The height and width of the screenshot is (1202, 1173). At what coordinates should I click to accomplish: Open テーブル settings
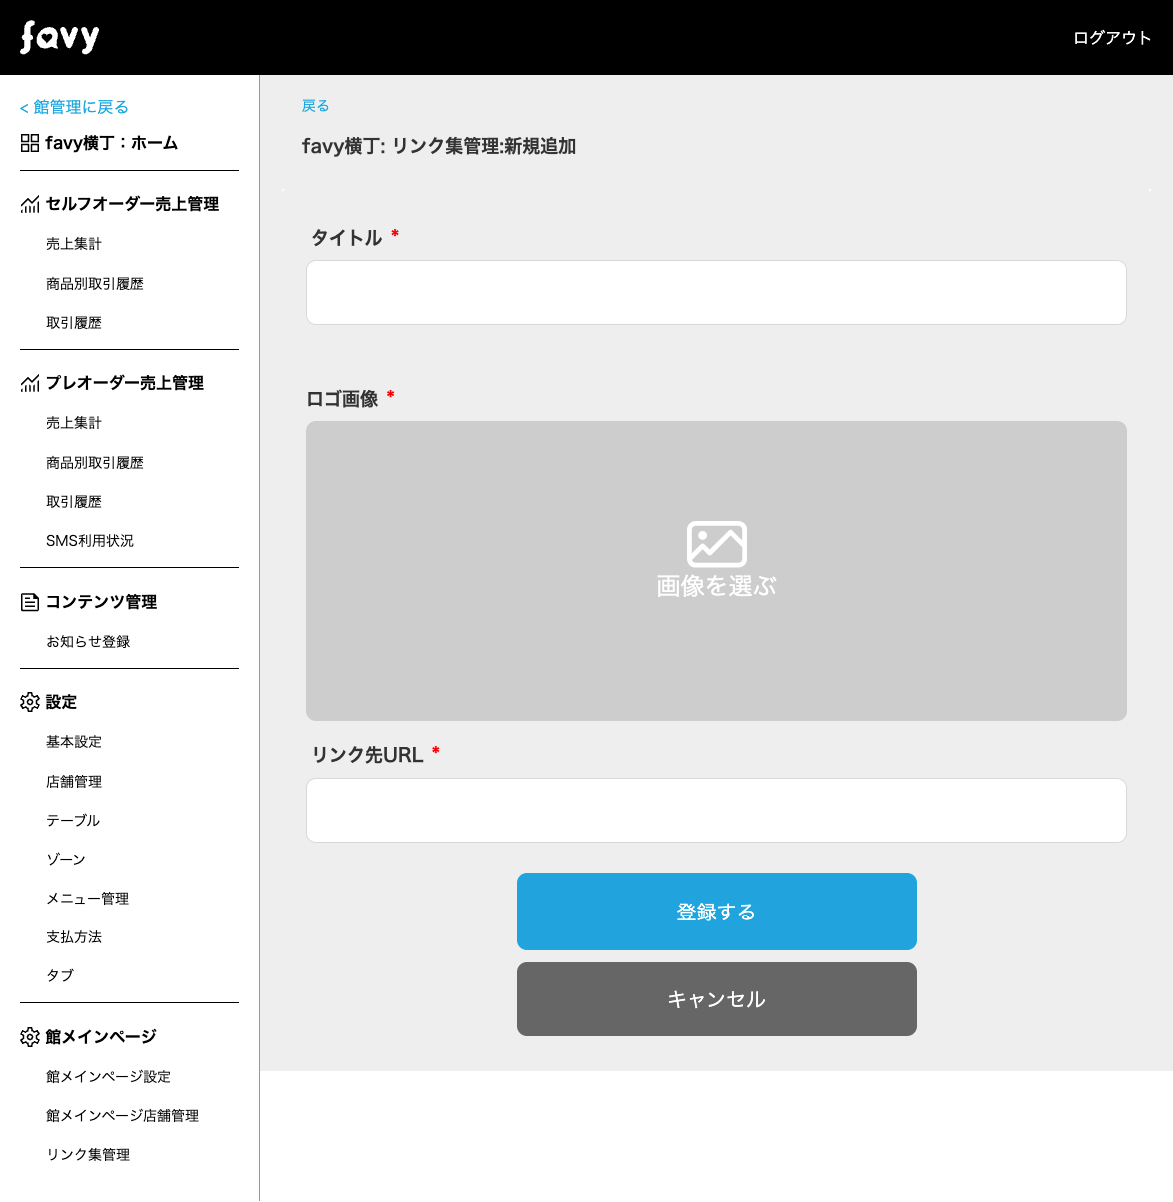pos(73,821)
